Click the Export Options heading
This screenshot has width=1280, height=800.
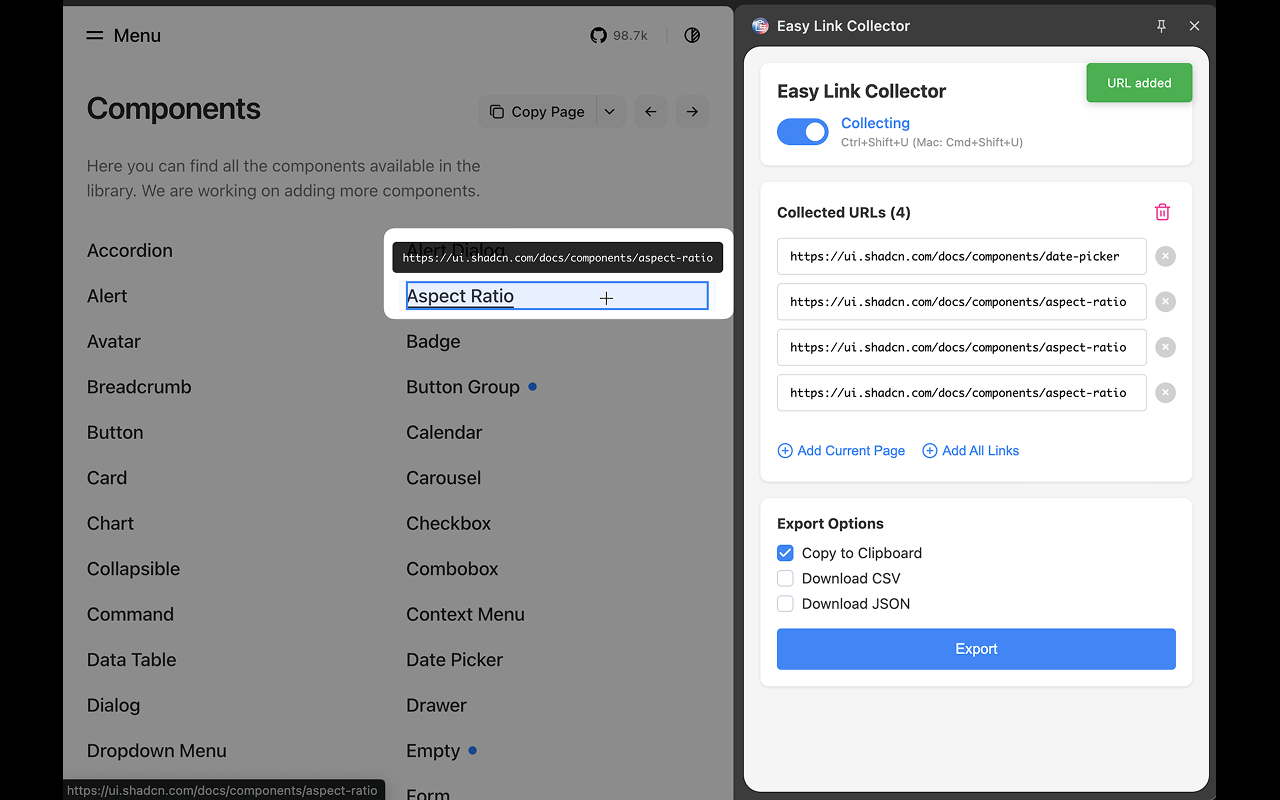pos(830,524)
